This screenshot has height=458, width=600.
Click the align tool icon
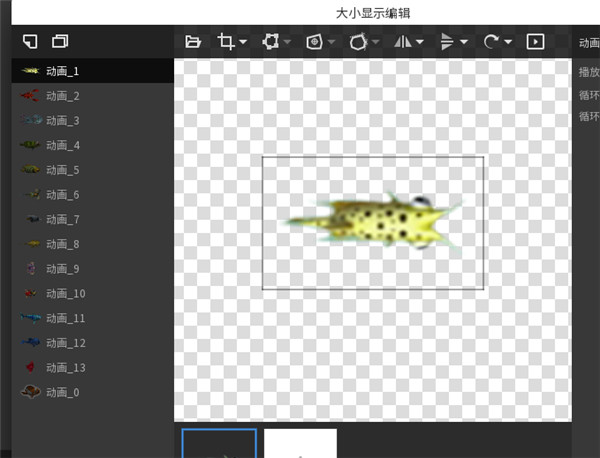point(447,41)
